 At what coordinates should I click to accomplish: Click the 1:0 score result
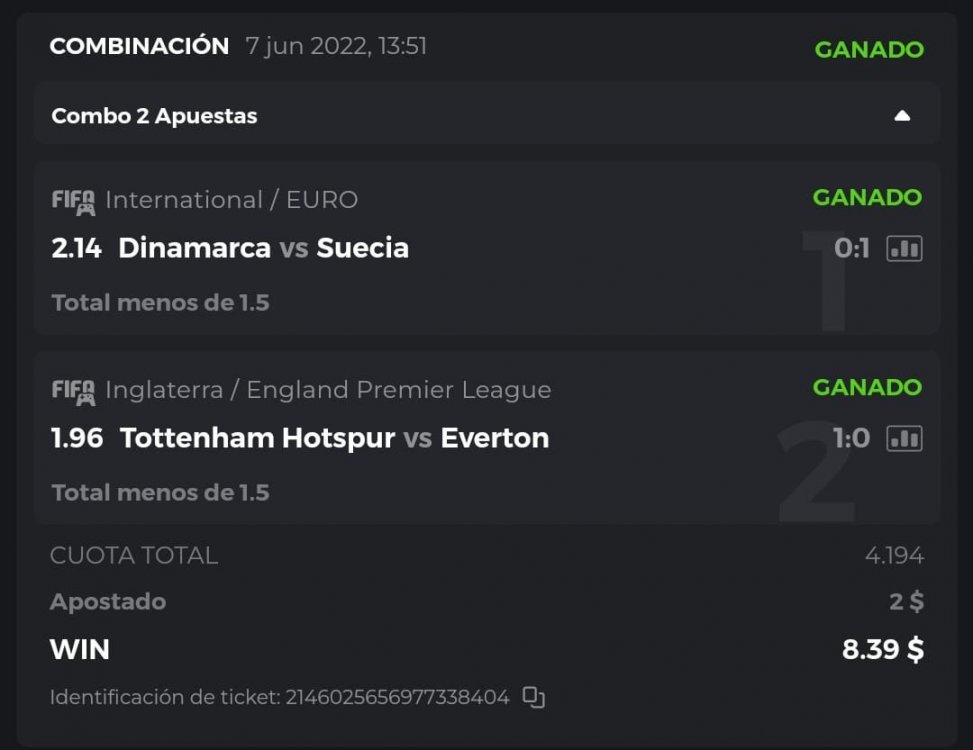[x=852, y=438]
